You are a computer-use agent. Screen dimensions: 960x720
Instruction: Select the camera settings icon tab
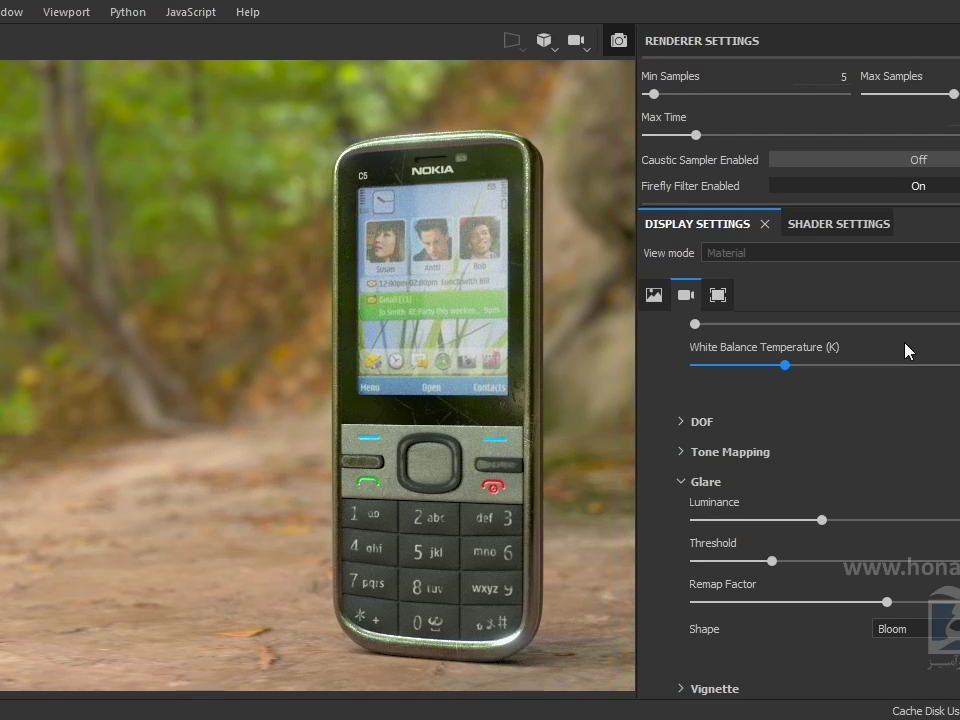[686, 295]
